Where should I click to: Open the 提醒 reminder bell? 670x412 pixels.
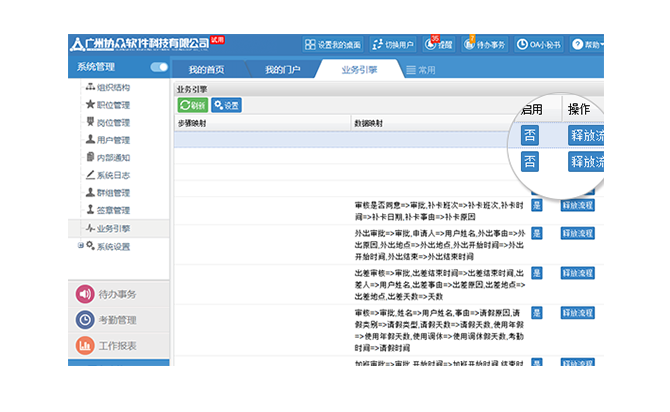[x=438, y=45]
